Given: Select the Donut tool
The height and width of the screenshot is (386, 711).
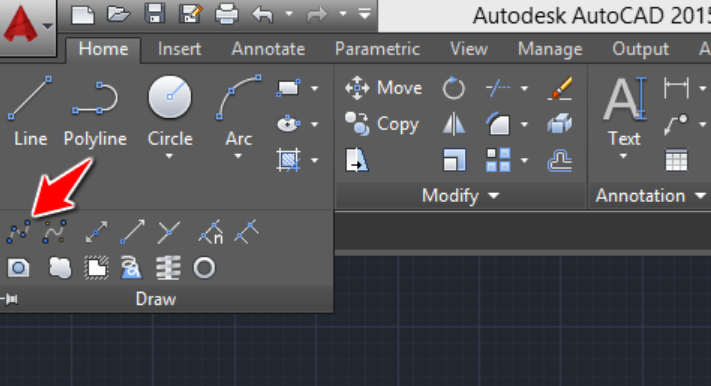Looking at the screenshot, I should (204, 268).
